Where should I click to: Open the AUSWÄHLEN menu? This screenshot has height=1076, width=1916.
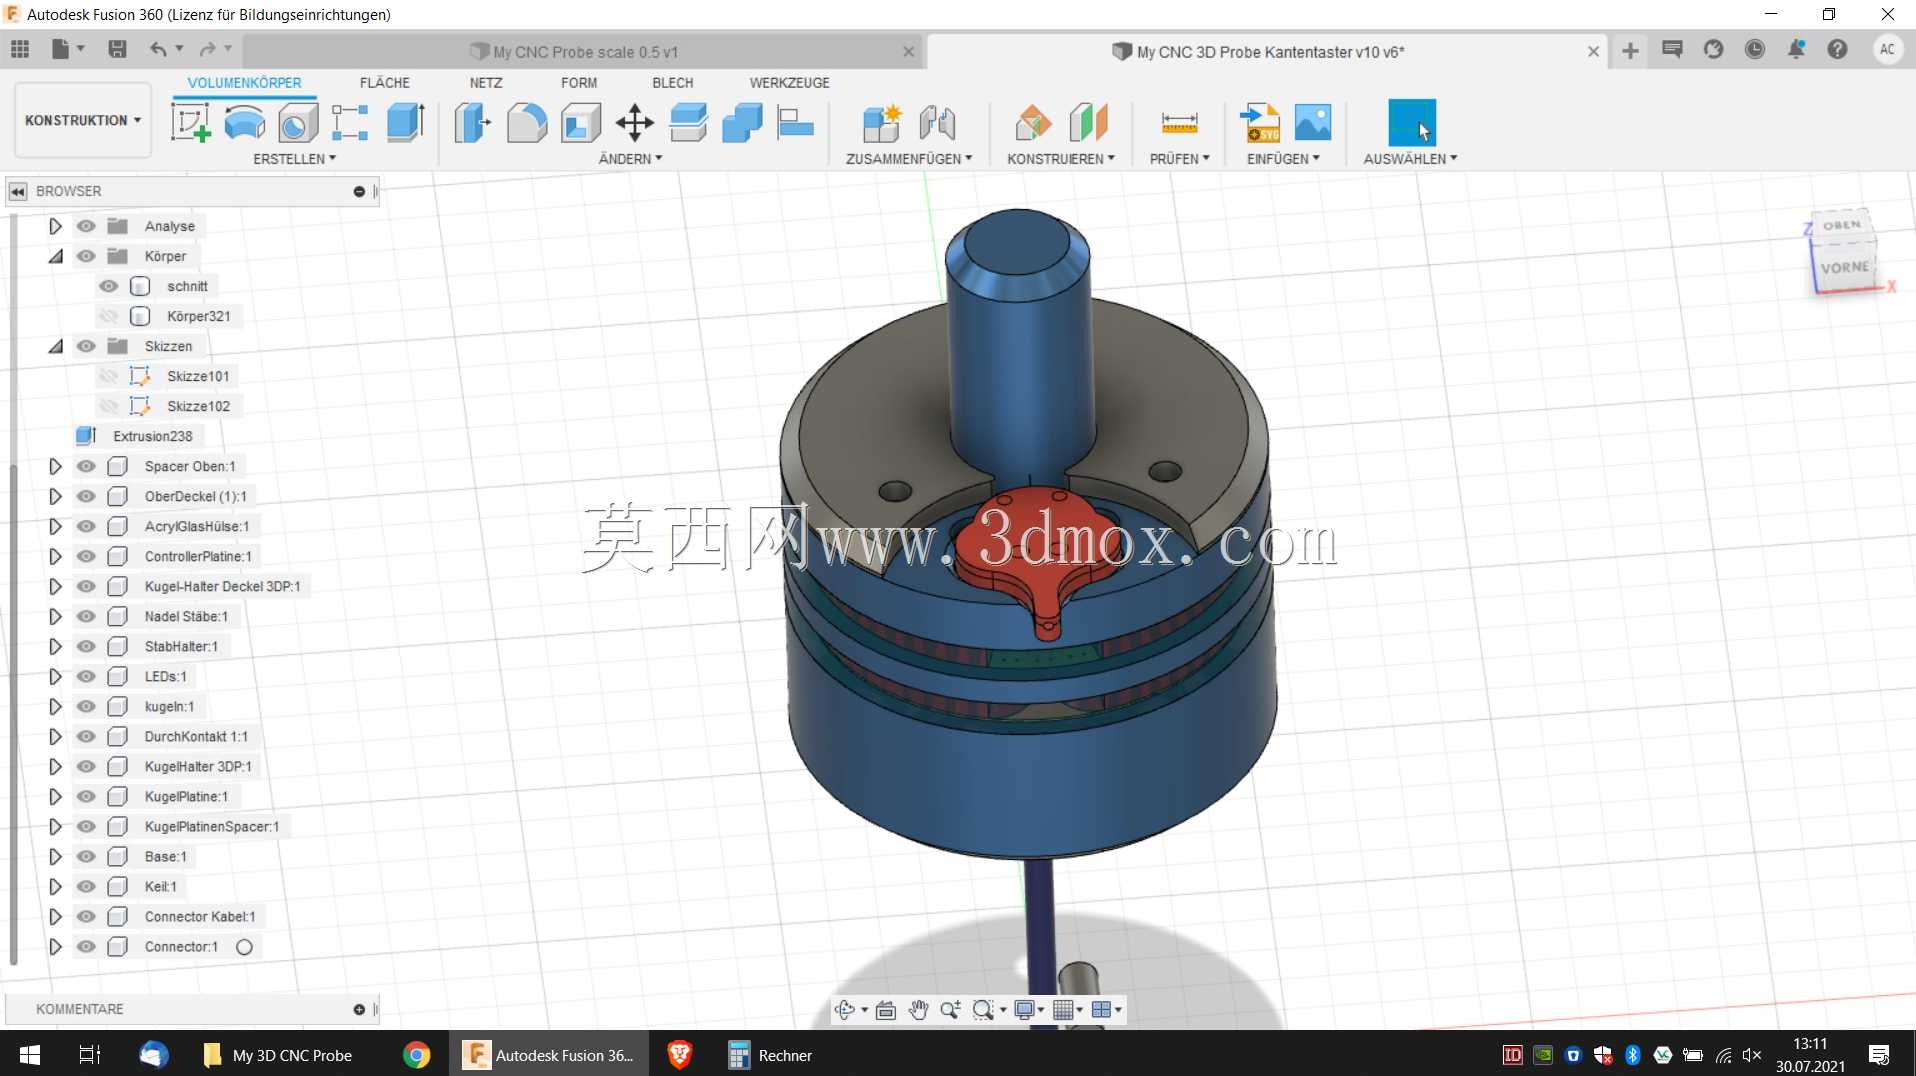point(1410,159)
